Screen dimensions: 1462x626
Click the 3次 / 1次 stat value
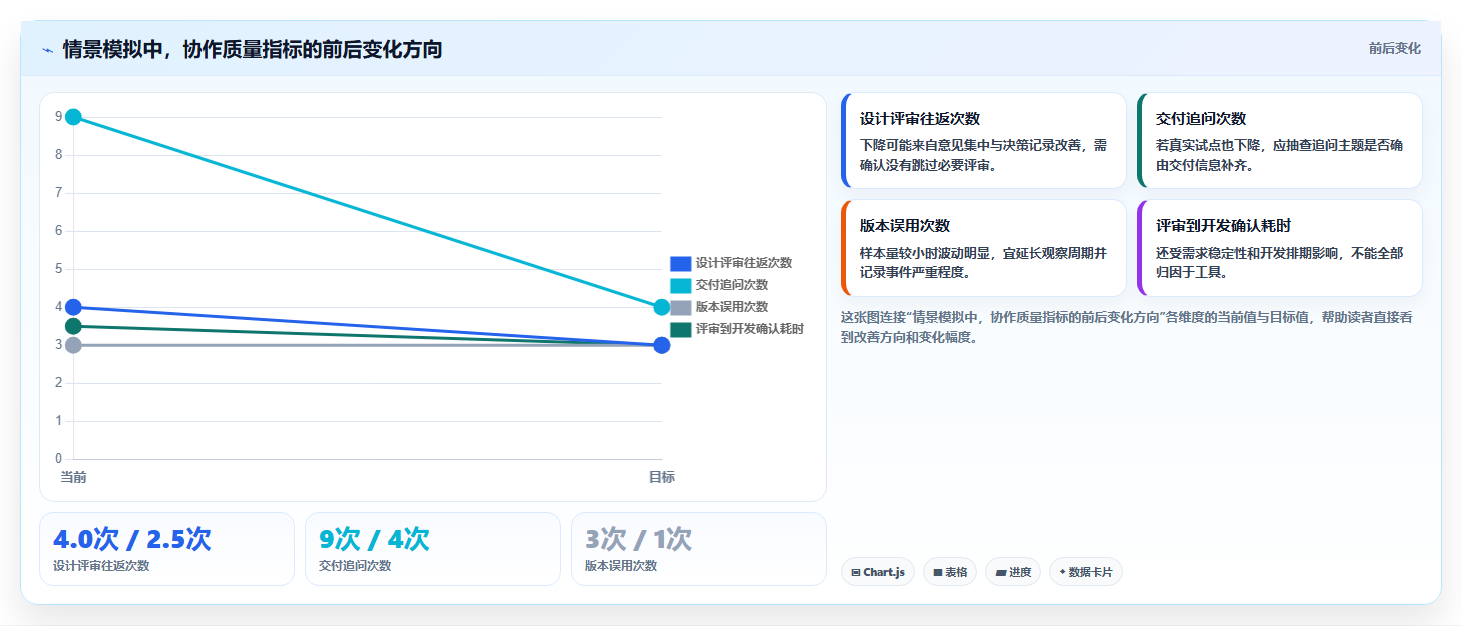[638, 539]
